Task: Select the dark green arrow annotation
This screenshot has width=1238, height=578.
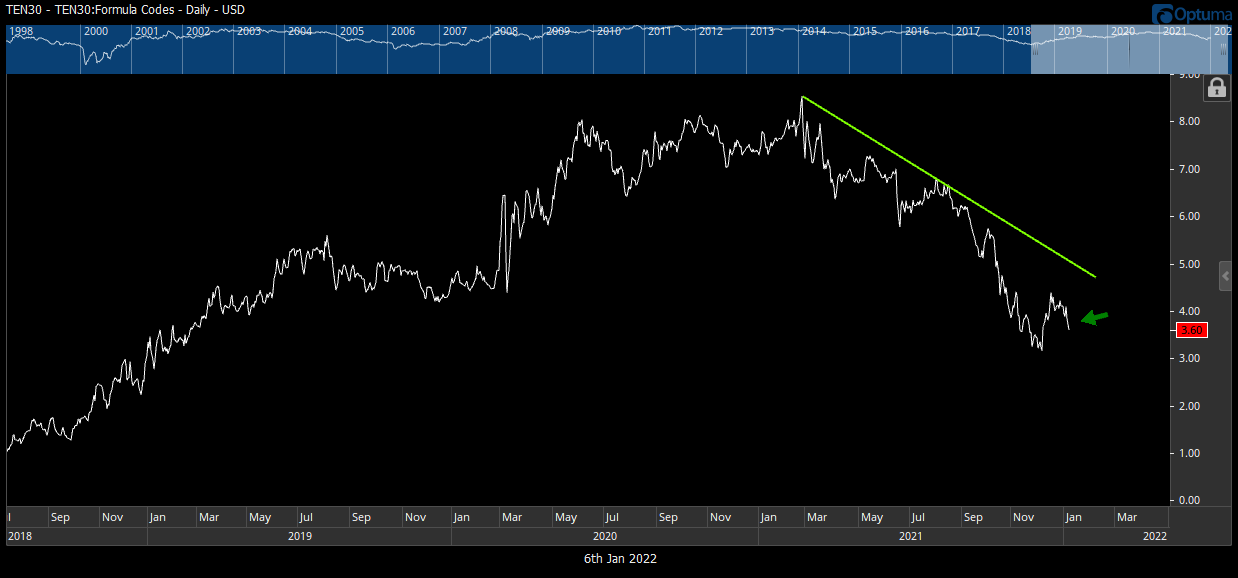Action: [x=1095, y=318]
